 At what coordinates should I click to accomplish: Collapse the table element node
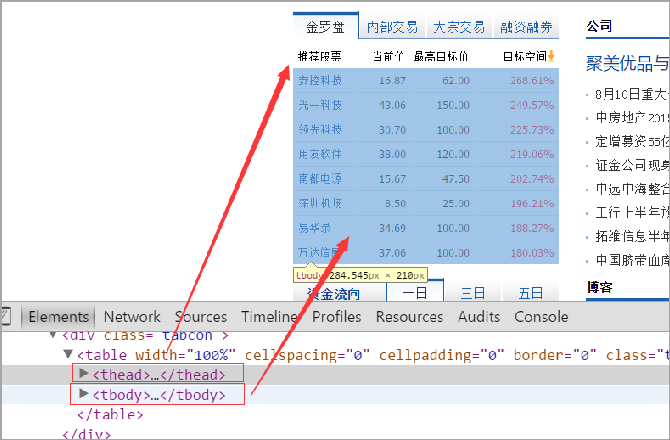(x=68, y=354)
